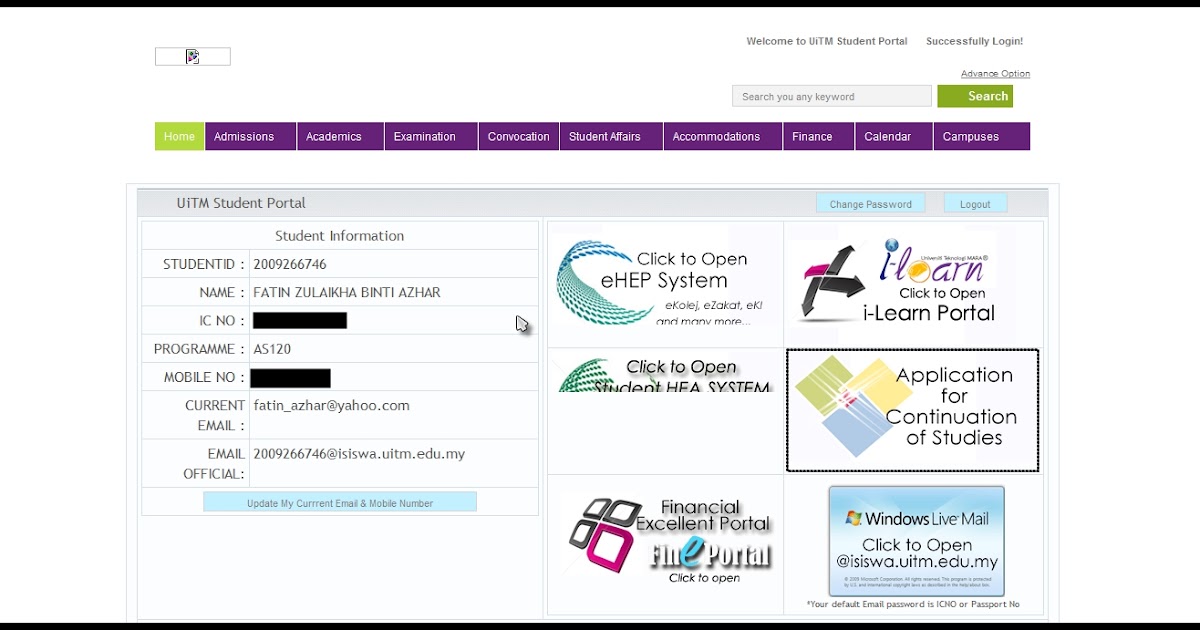Open Windows Live Mail isiswa tile
Viewport: 1200px width, 630px height.
[916, 541]
